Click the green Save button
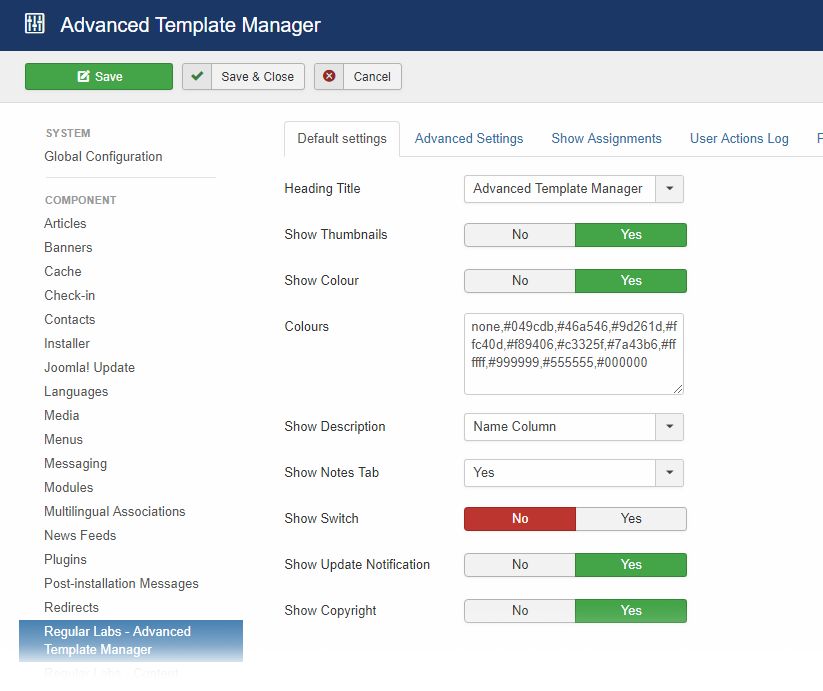The width and height of the screenshot is (823, 691). point(99,77)
